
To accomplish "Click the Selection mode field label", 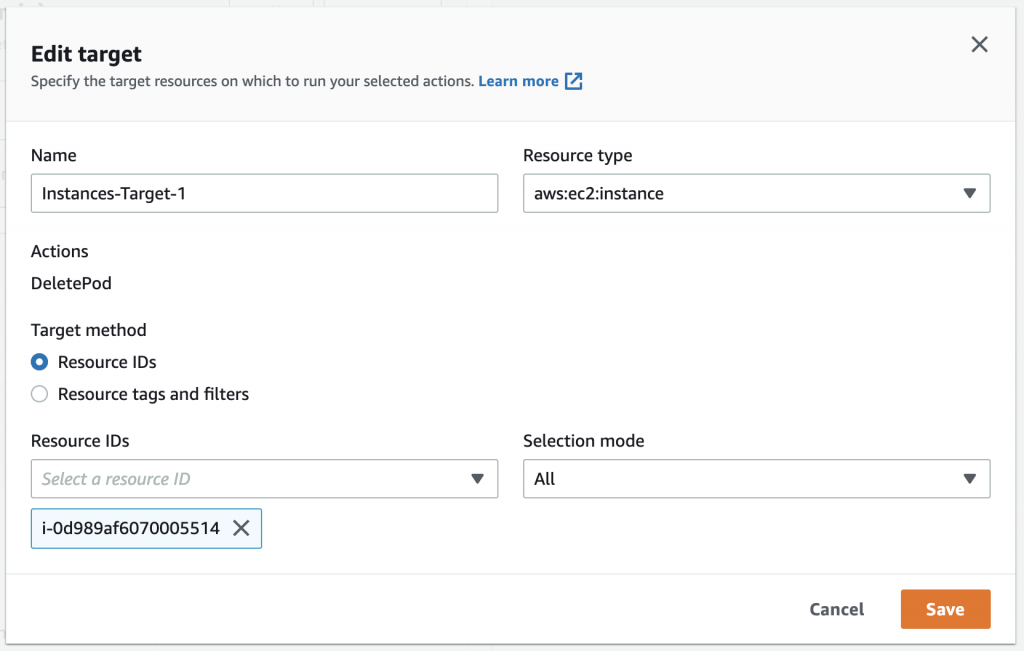I will point(583,440).
